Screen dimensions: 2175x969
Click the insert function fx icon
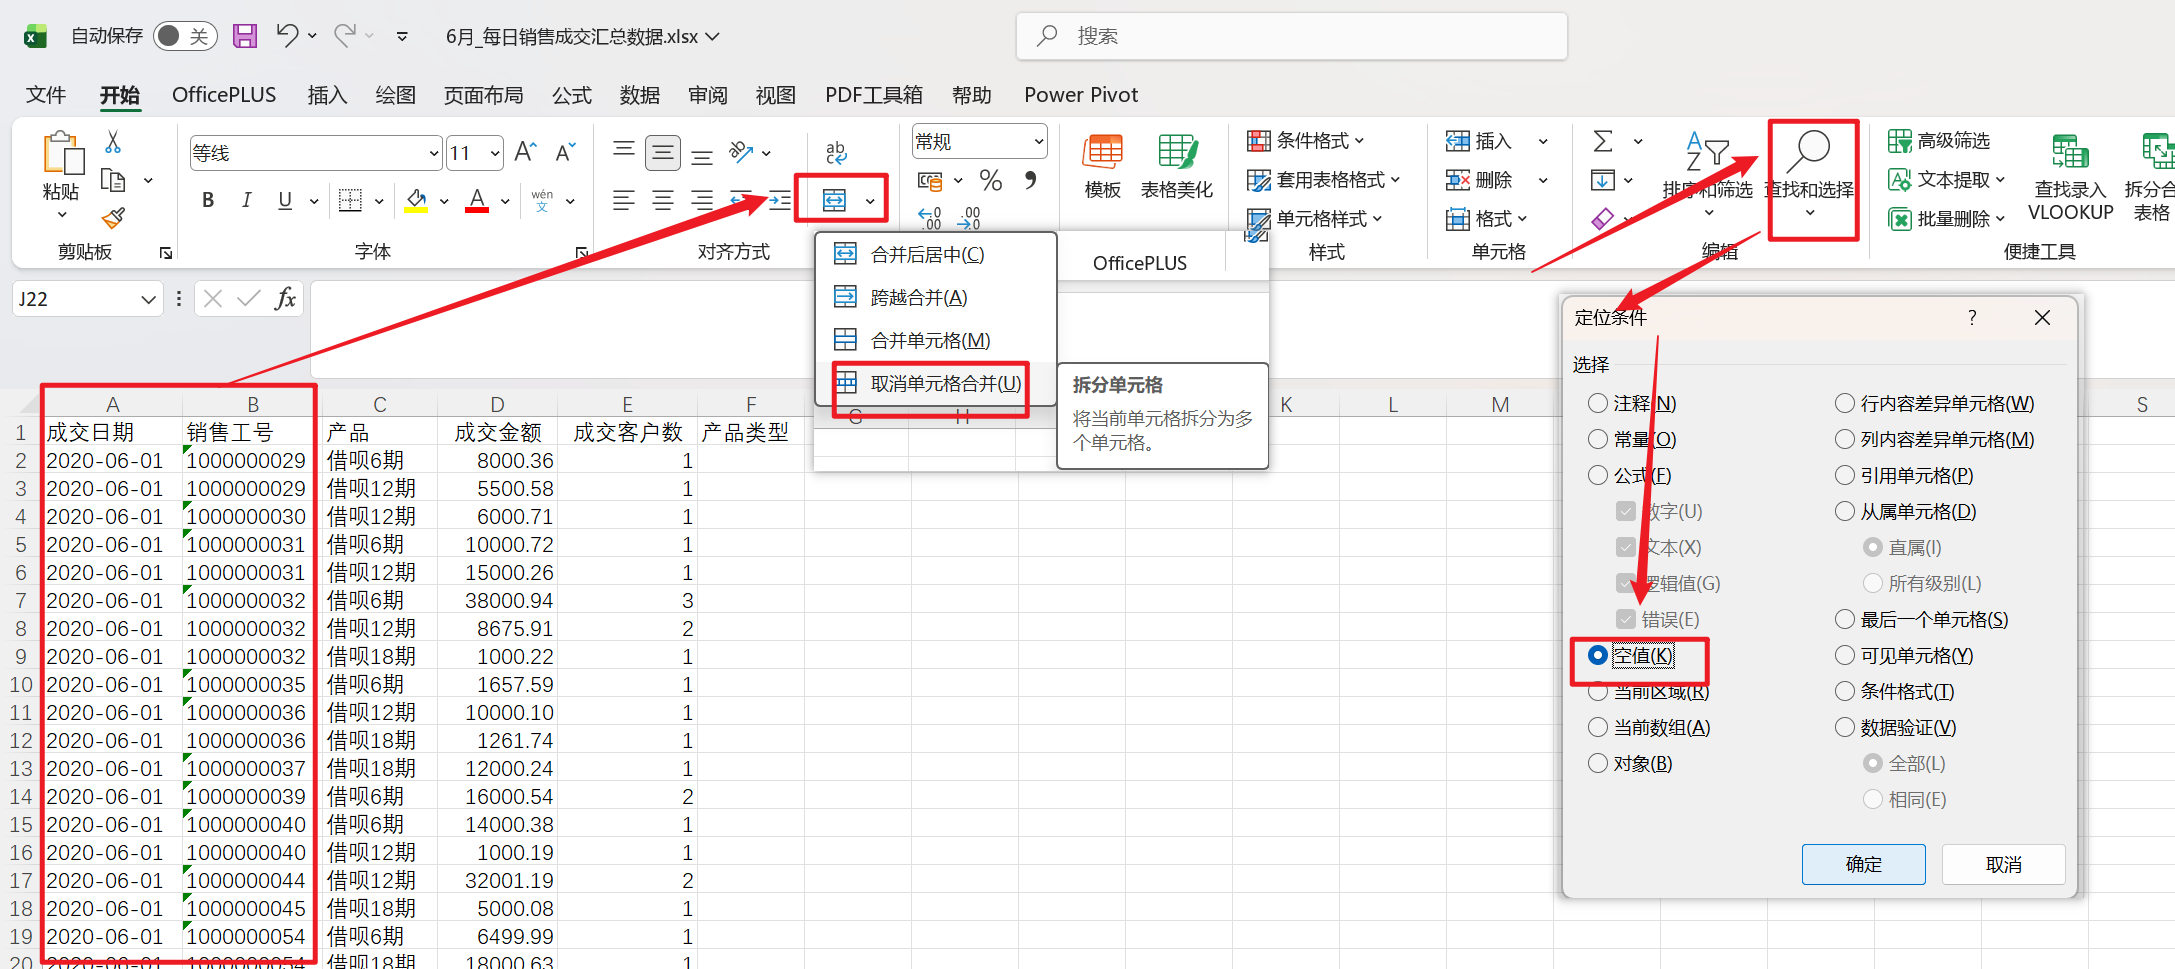[x=286, y=298]
